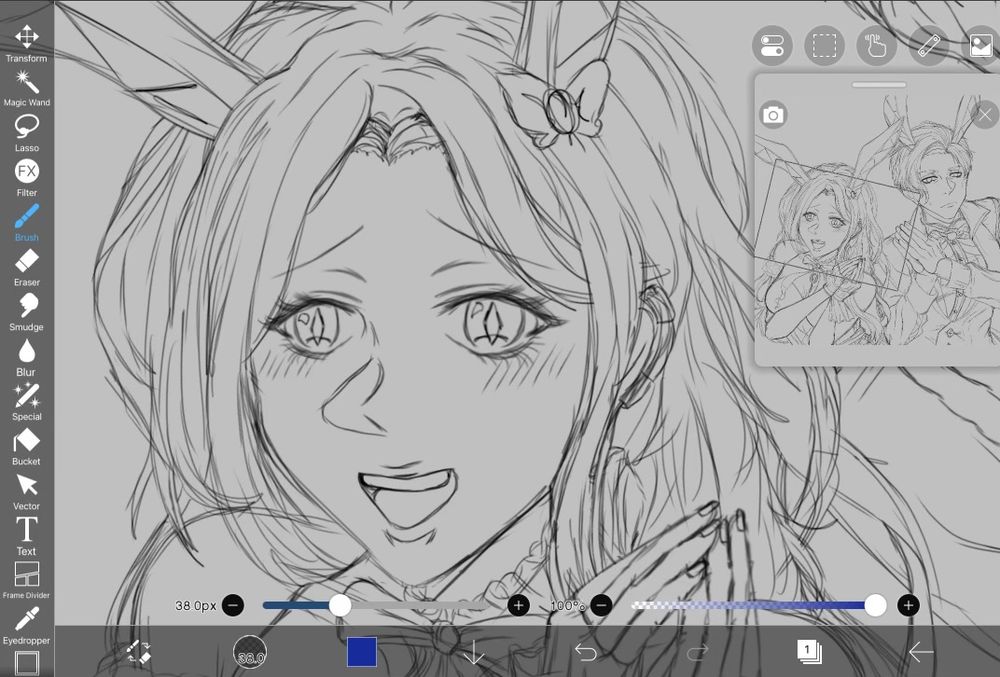Viewport: 1000px width, 677px height.
Task: Open the layers panel icon
Action: pyautogui.click(x=809, y=652)
